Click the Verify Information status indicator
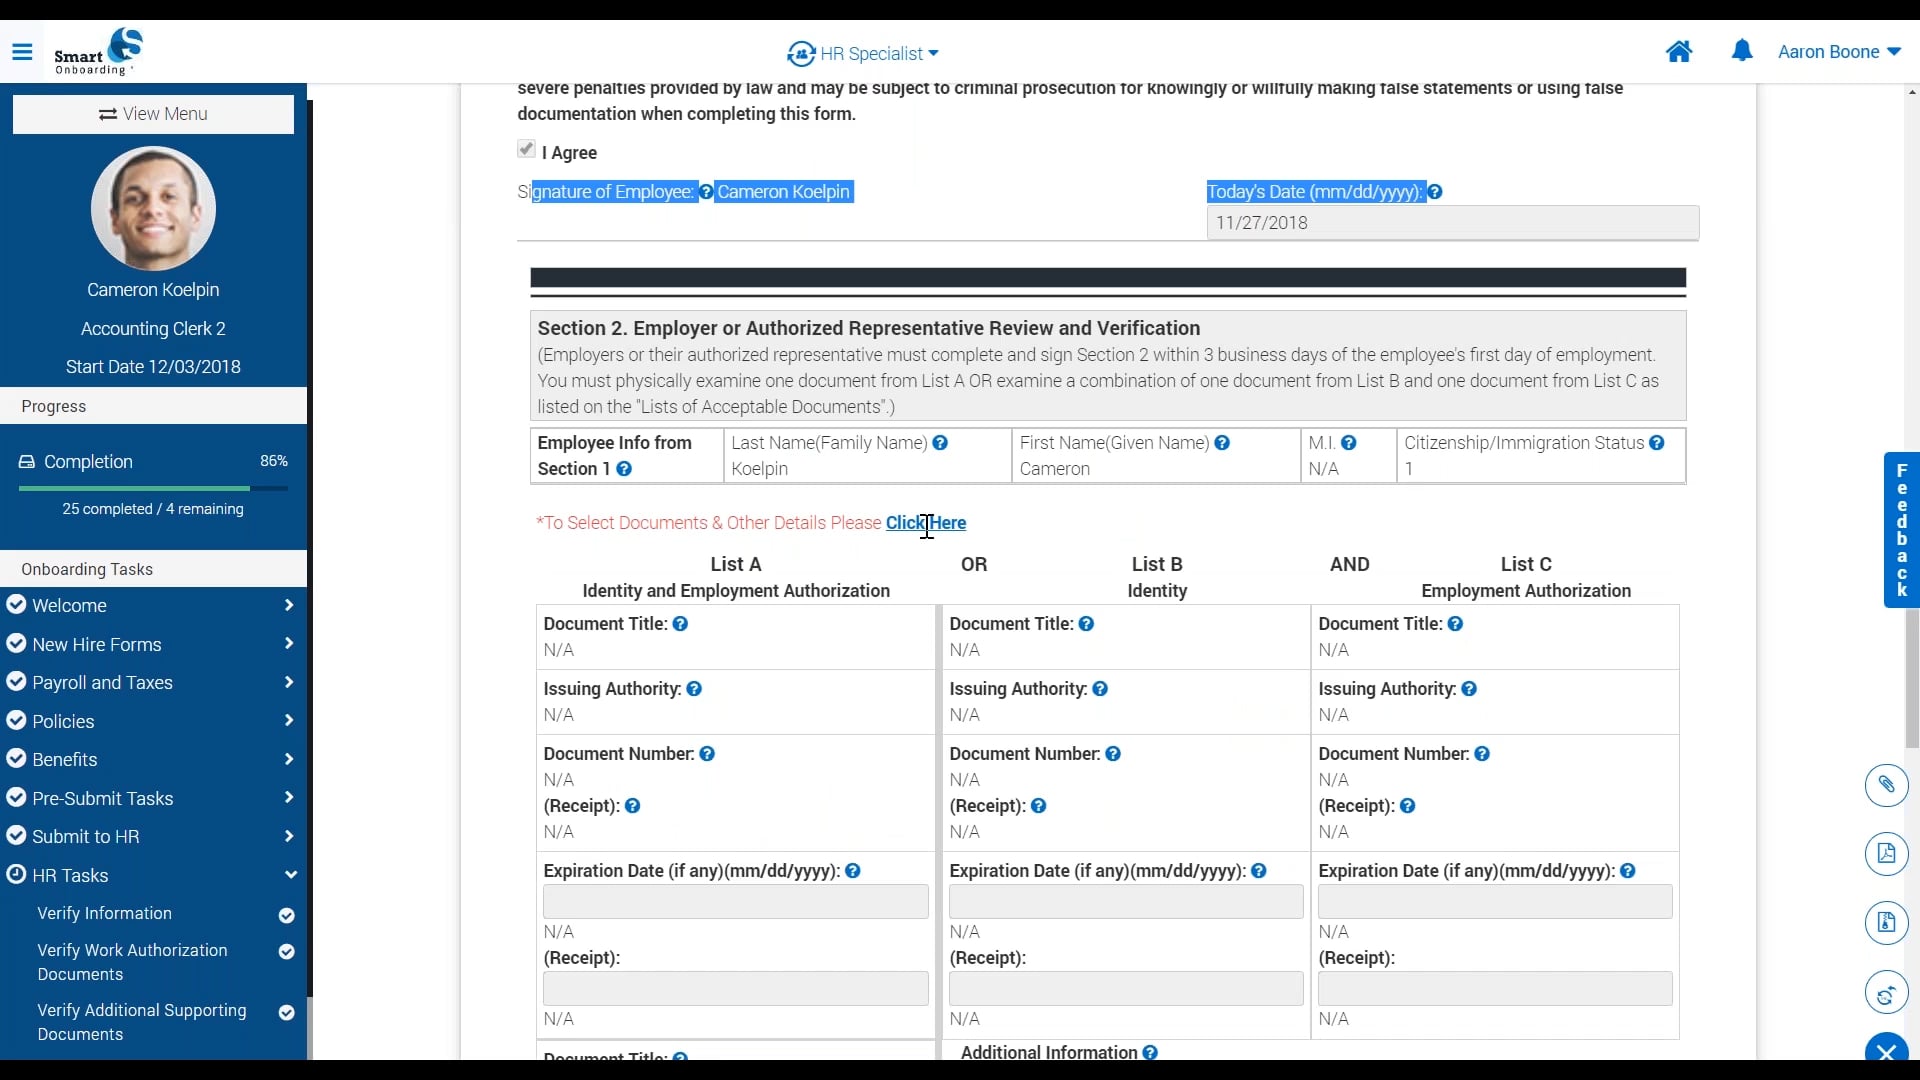 [287, 914]
